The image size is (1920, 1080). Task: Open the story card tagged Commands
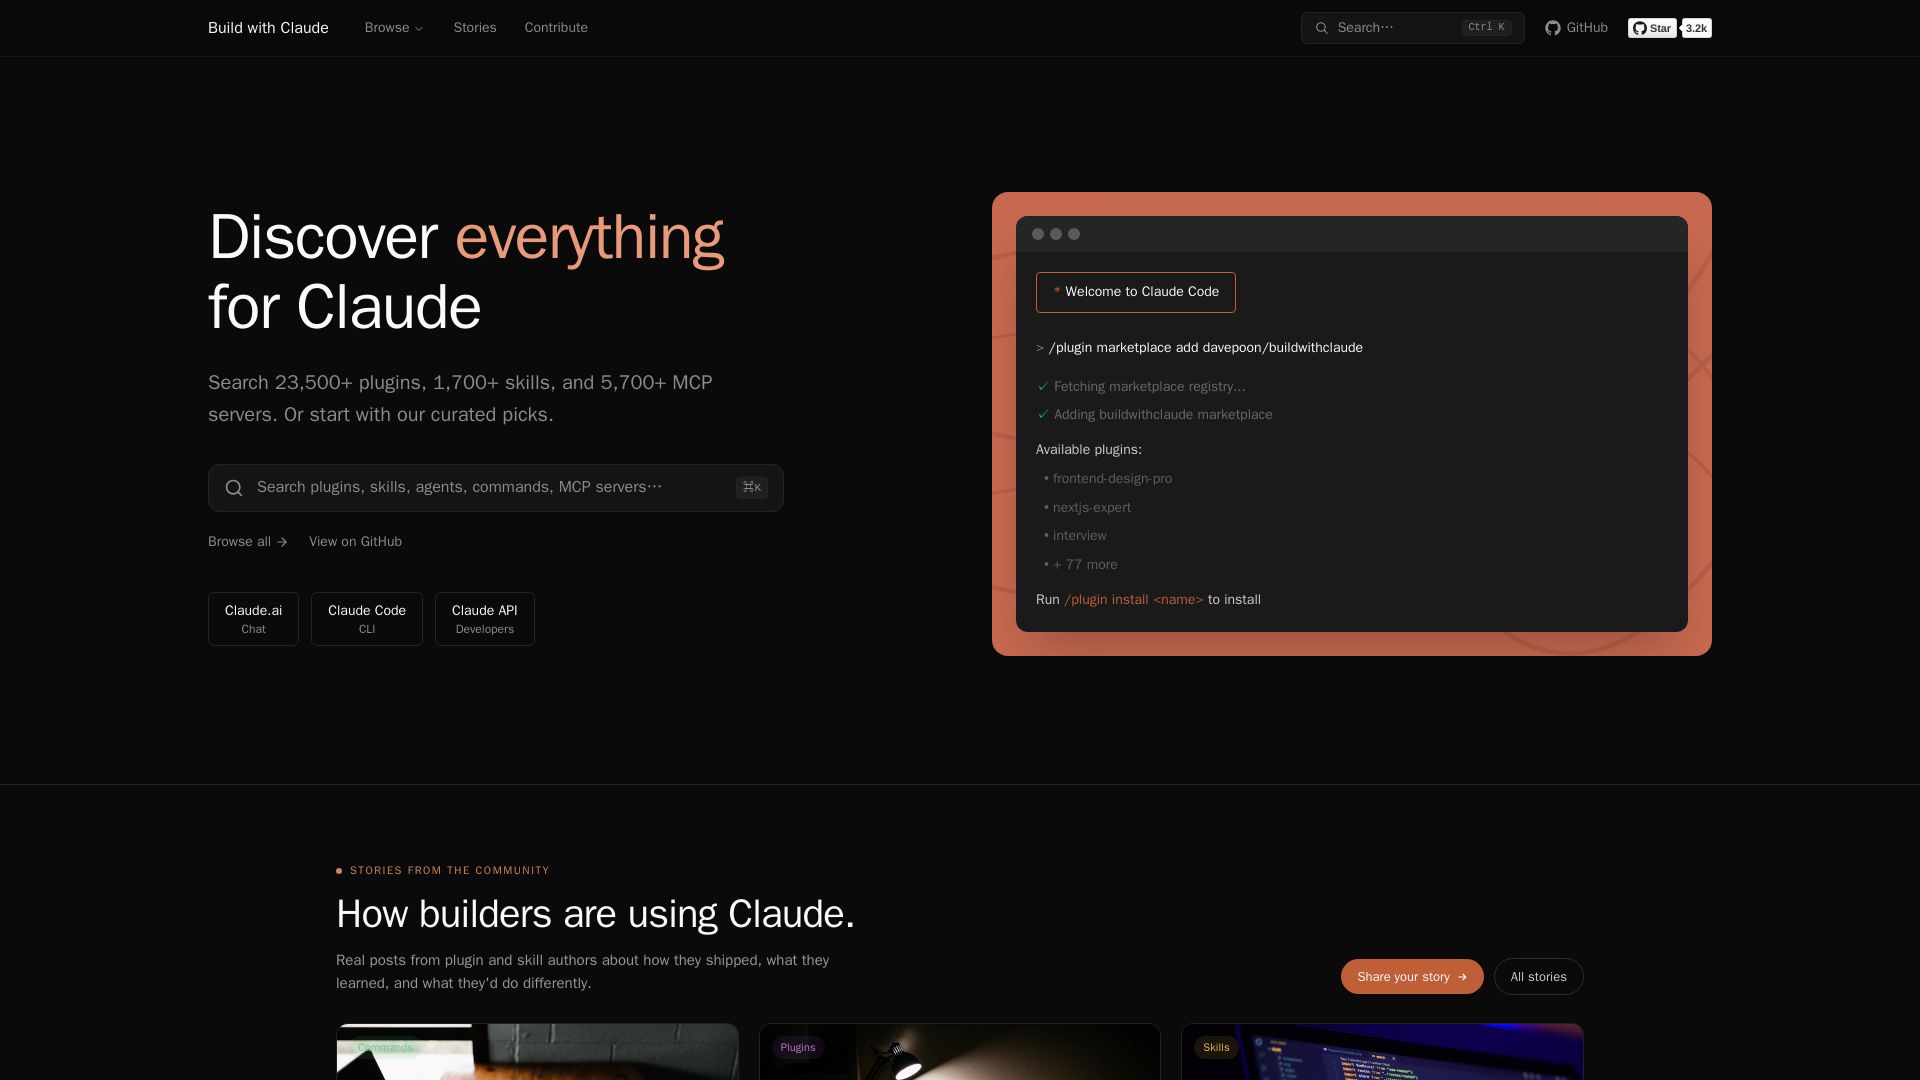[538, 1052]
